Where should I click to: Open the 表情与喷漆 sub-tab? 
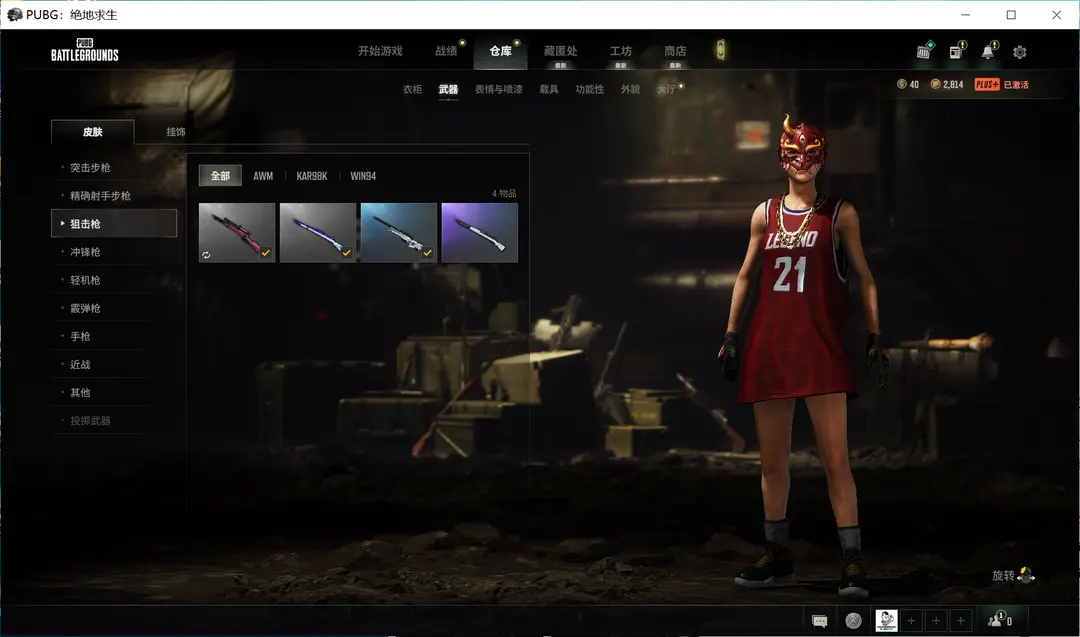(499, 89)
